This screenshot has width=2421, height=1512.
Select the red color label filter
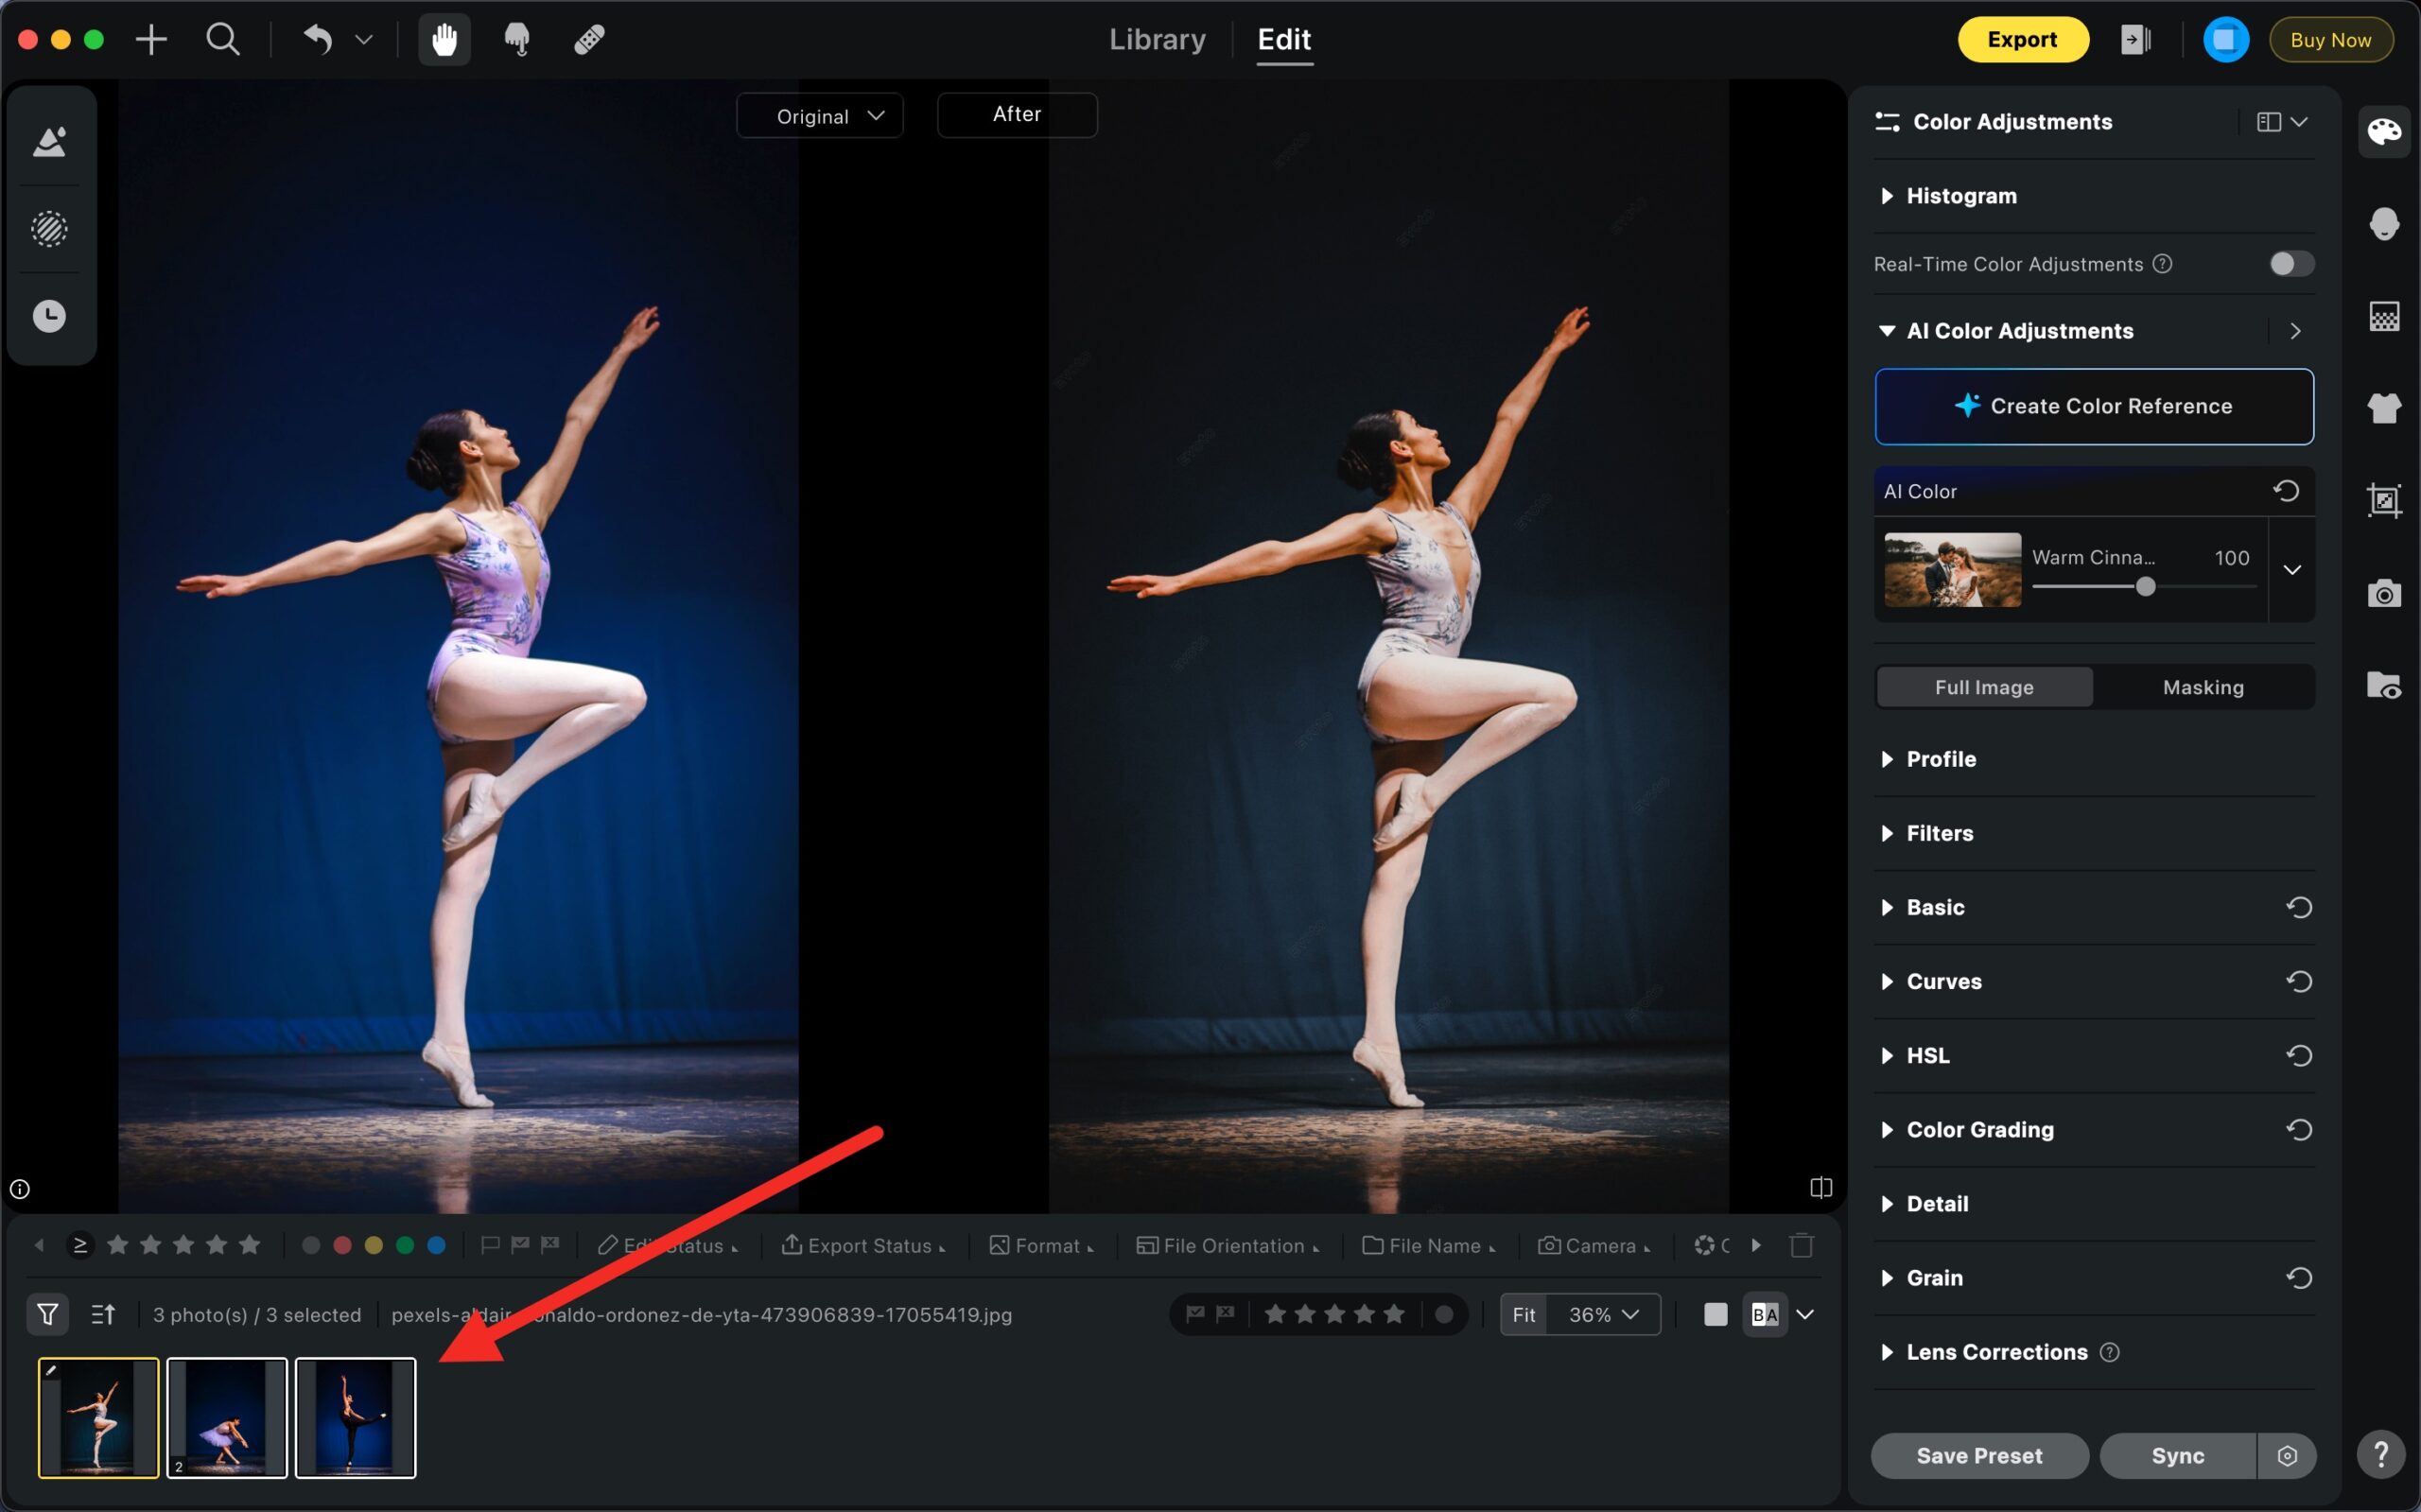click(x=342, y=1245)
